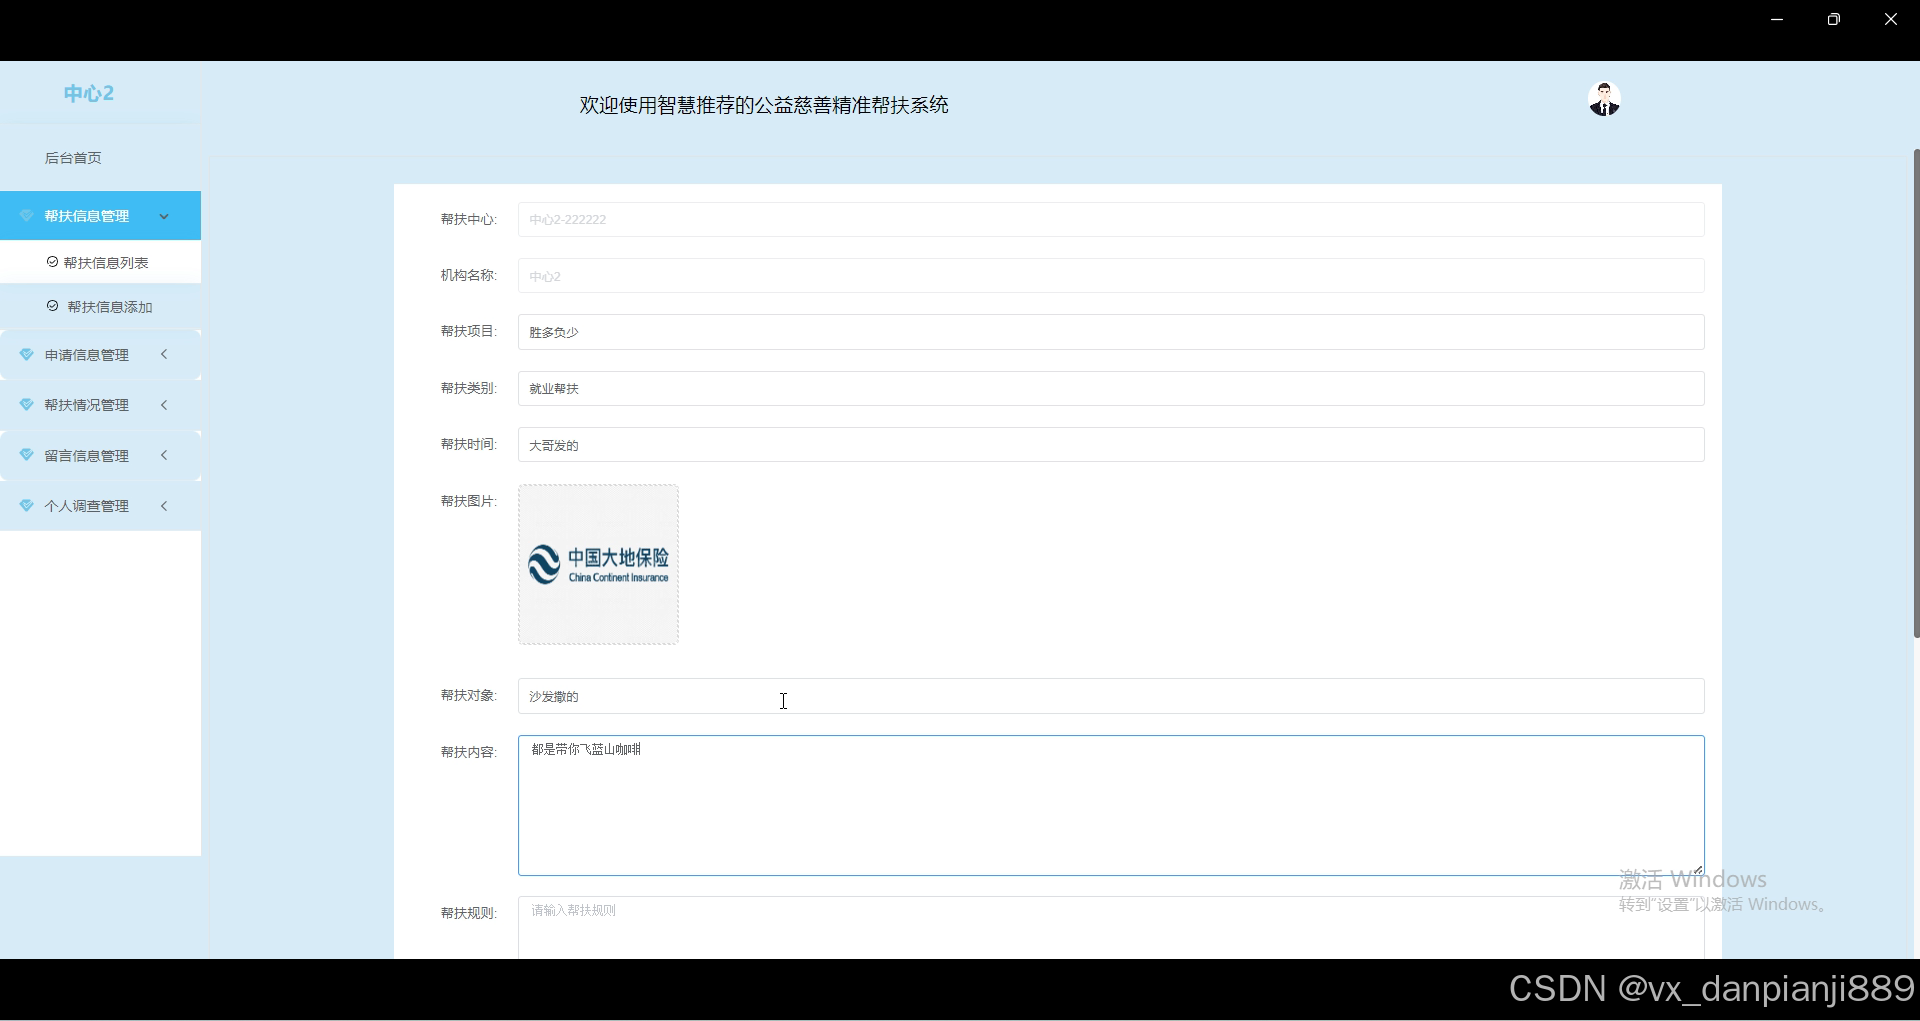The width and height of the screenshot is (1920, 1021).
Task: Click the 帮扶规则 textarea
Action: (1111, 928)
